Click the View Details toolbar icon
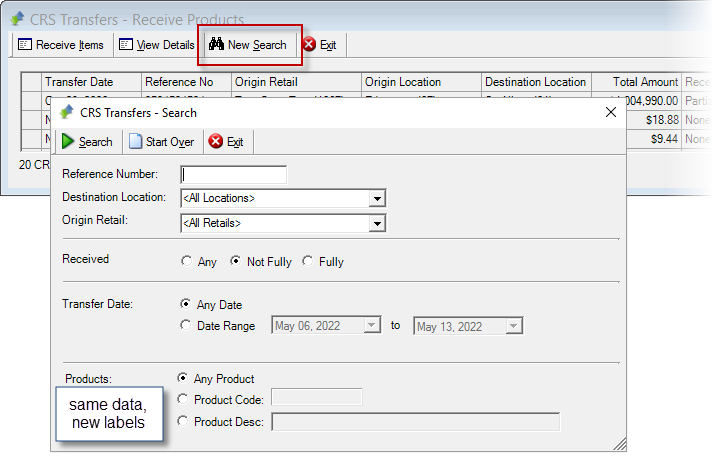This screenshot has width=714, height=459. click(x=126, y=44)
